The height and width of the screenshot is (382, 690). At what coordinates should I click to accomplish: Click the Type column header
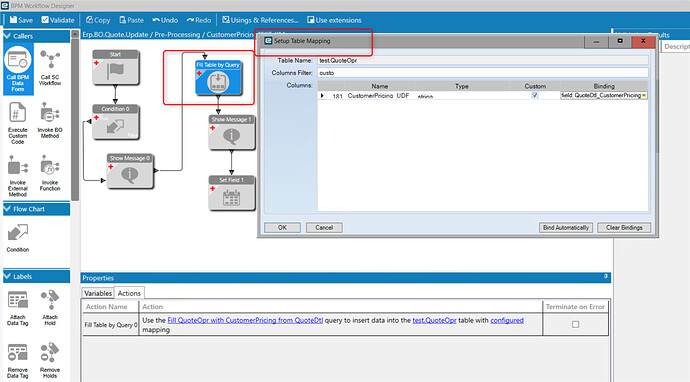[x=462, y=86]
